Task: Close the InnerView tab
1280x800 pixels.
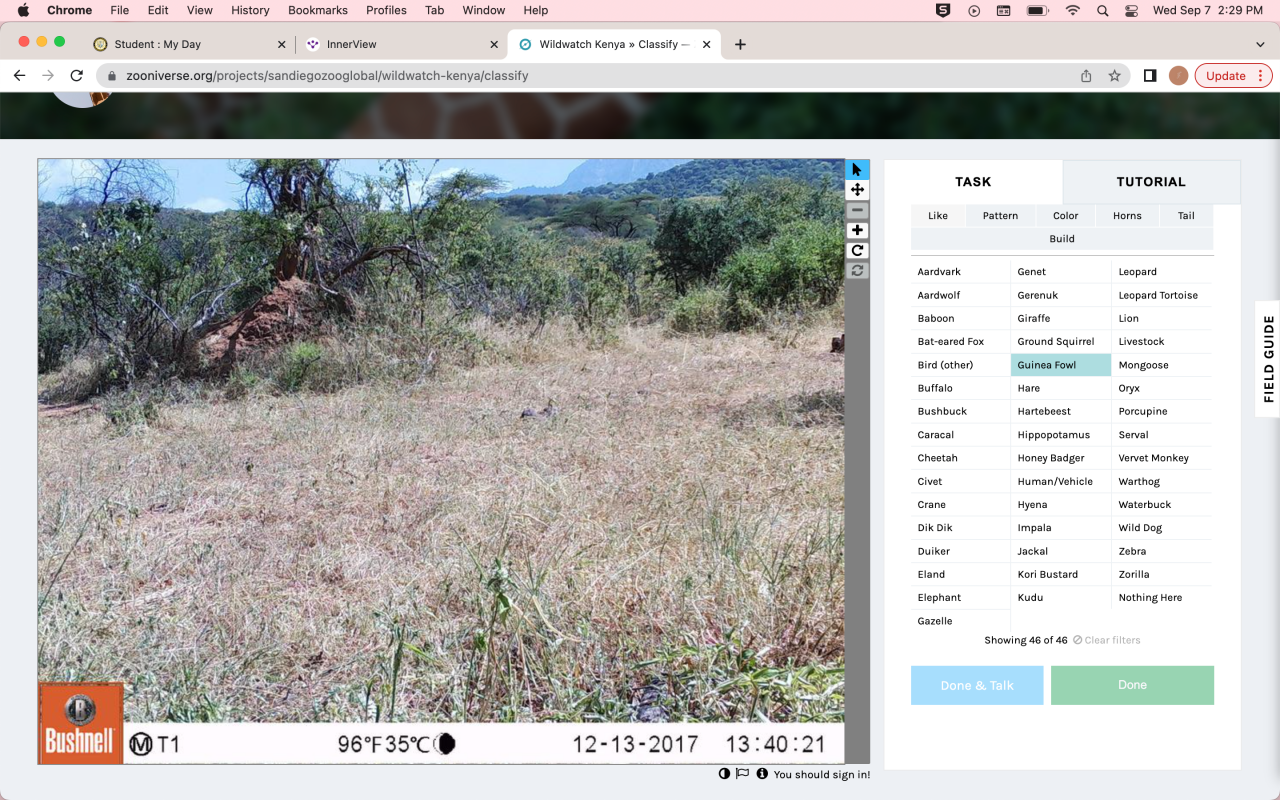Action: pos(494,44)
